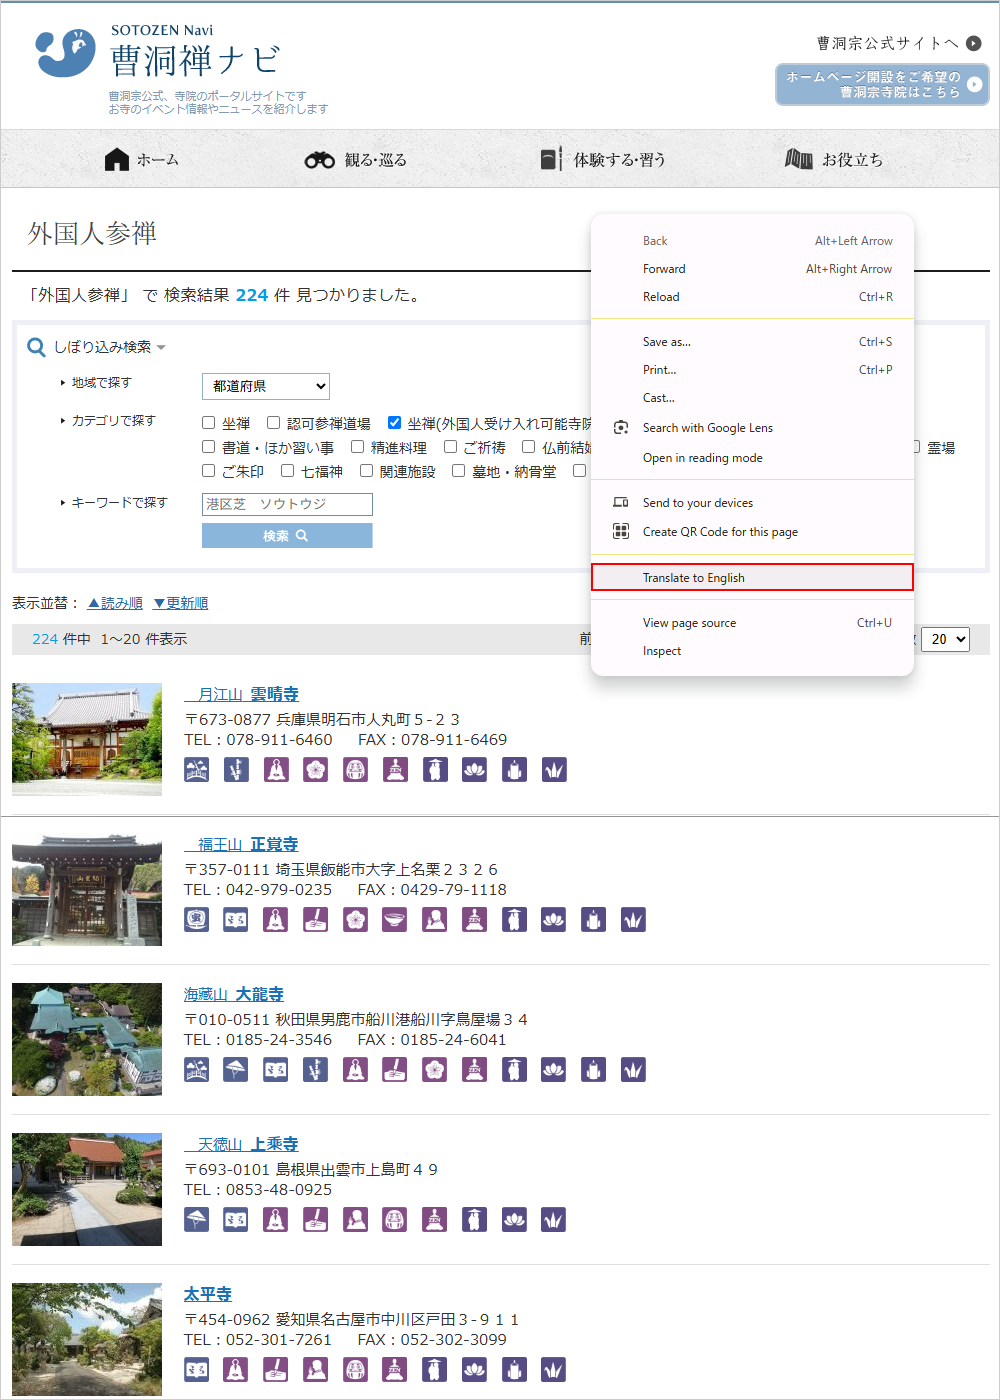Click the ZEN icon in 雲晴寺 row
Image resolution: width=1000 pixels, height=1400 pixels.
click(x=395, y=769)
